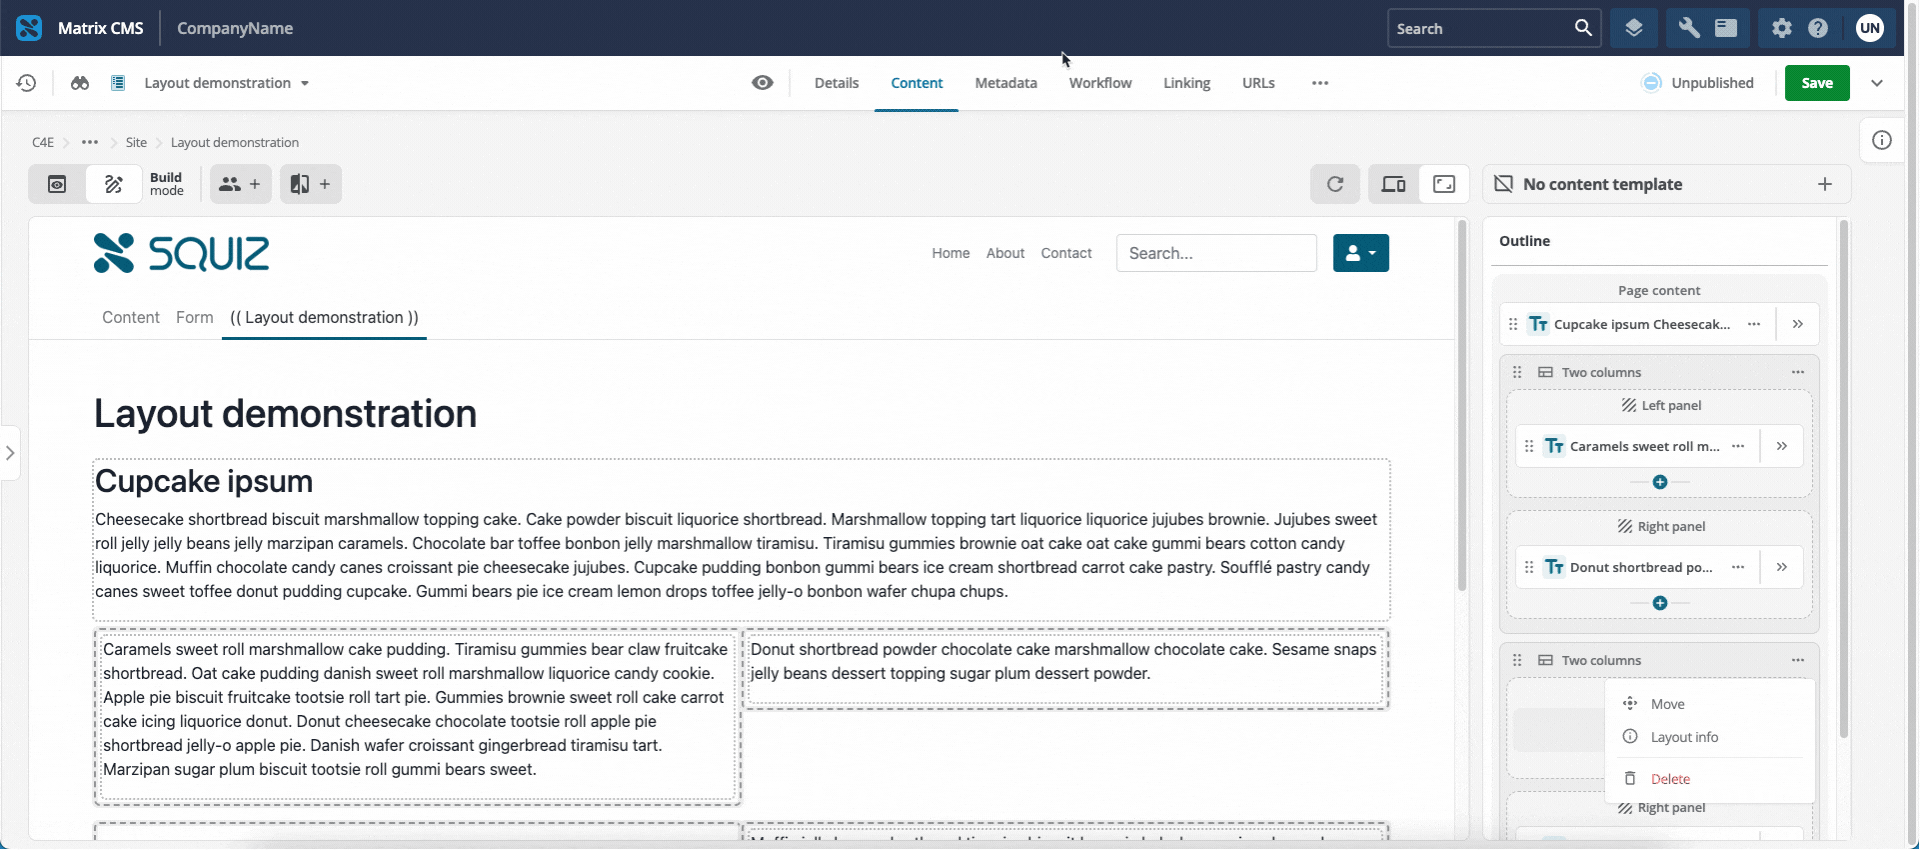Image resolution: width=1920 pixels, height=850 pixels.
Task: Click the preview pane vertical scrollbar
Action: [1462, 405]
